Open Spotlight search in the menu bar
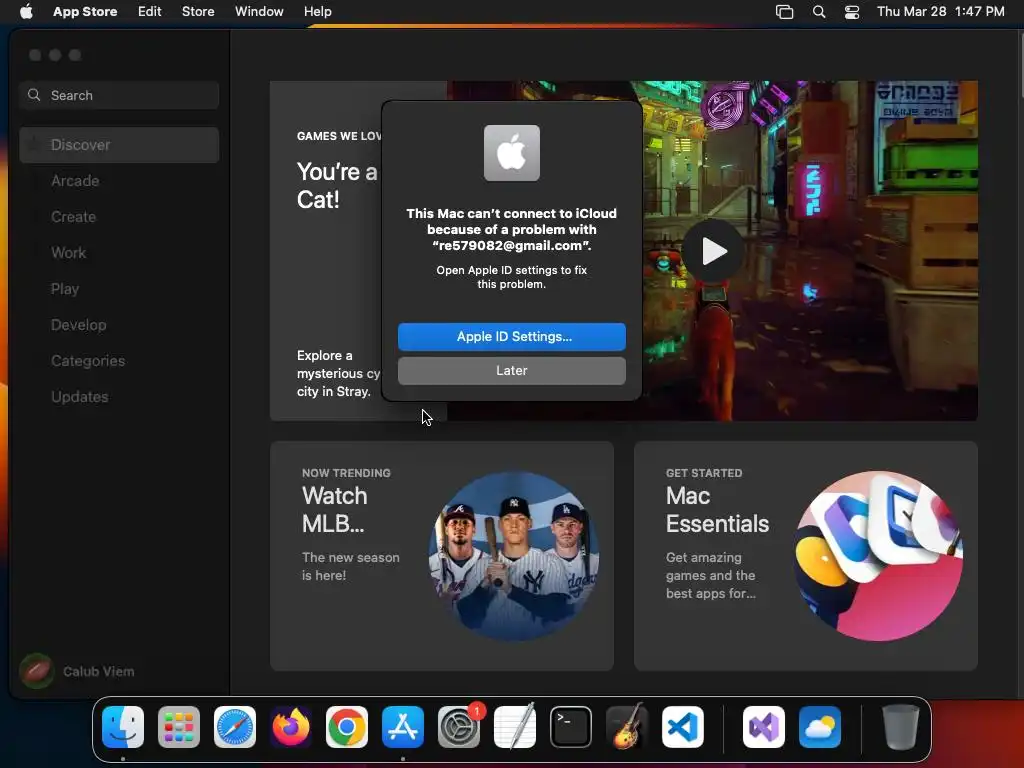The image size is (1024, 768). pyautogui.click(x=819, y=12)
